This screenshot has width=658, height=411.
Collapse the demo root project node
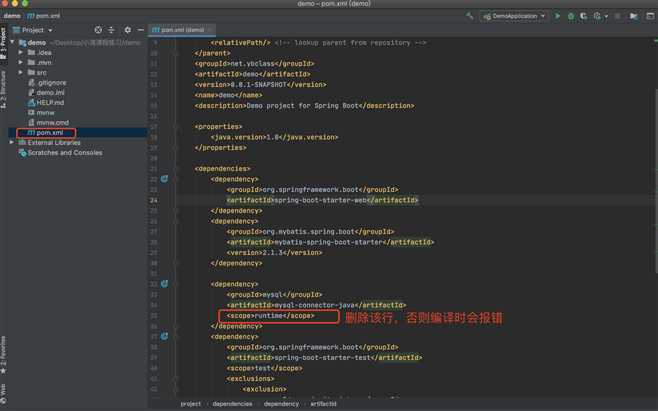pyautogui.click(x=12, y=42)
